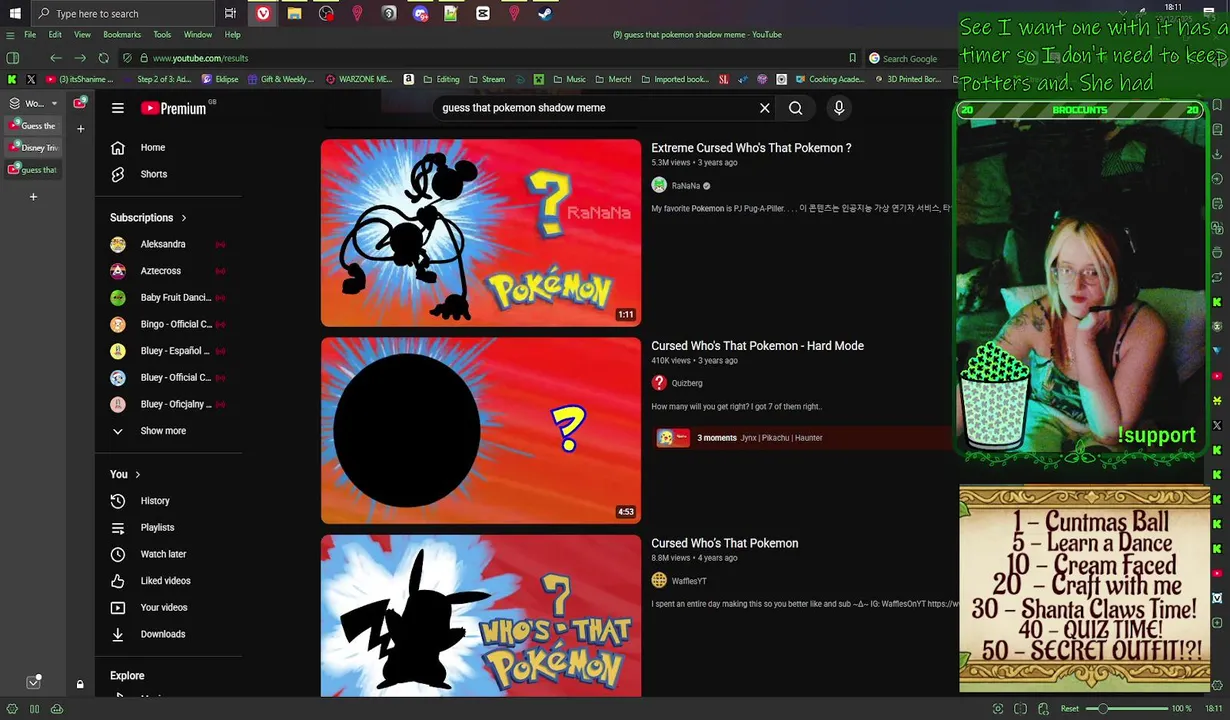Open the Bingo - Official Channel subscription
The height and width of the screenshot is (720, 1230).
(x=169, y=324)
